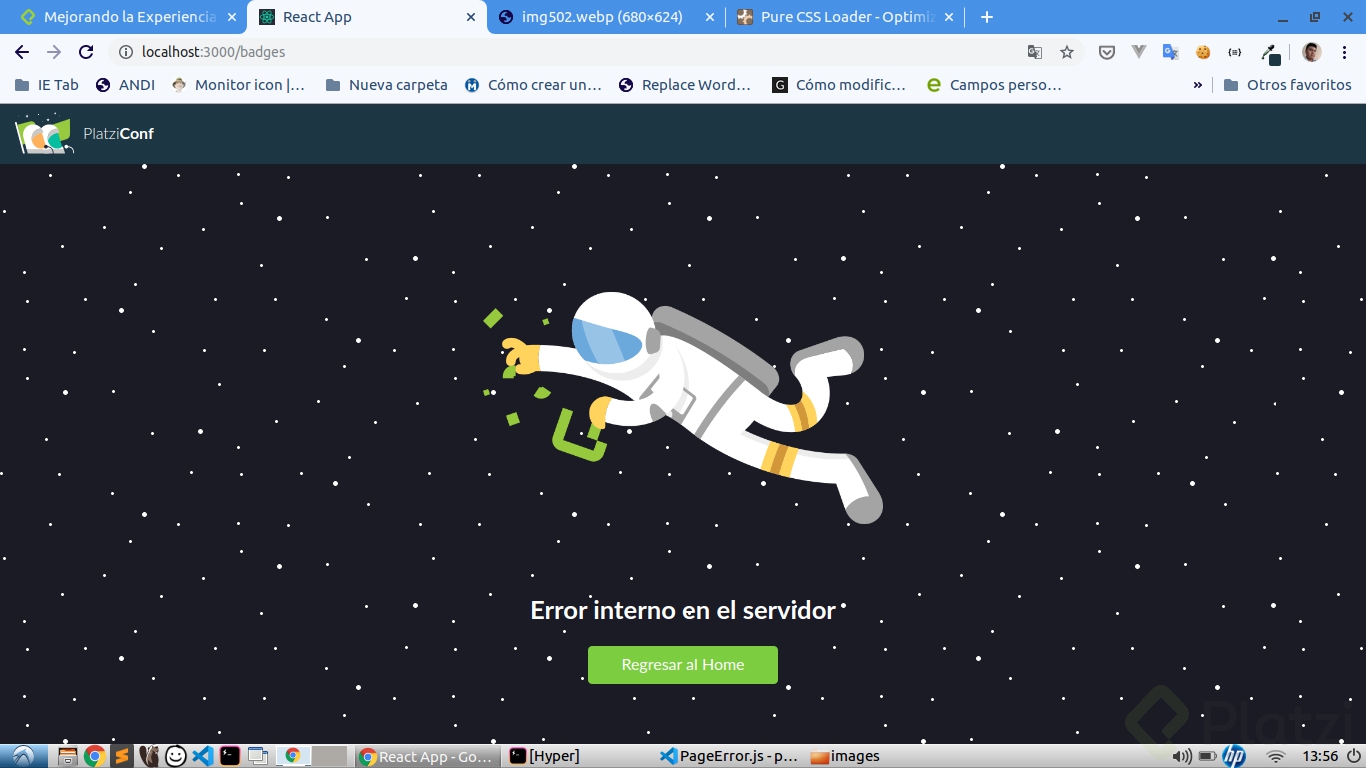Save the current page to Pocket

pyautogui.click(x=1107, y=51)
